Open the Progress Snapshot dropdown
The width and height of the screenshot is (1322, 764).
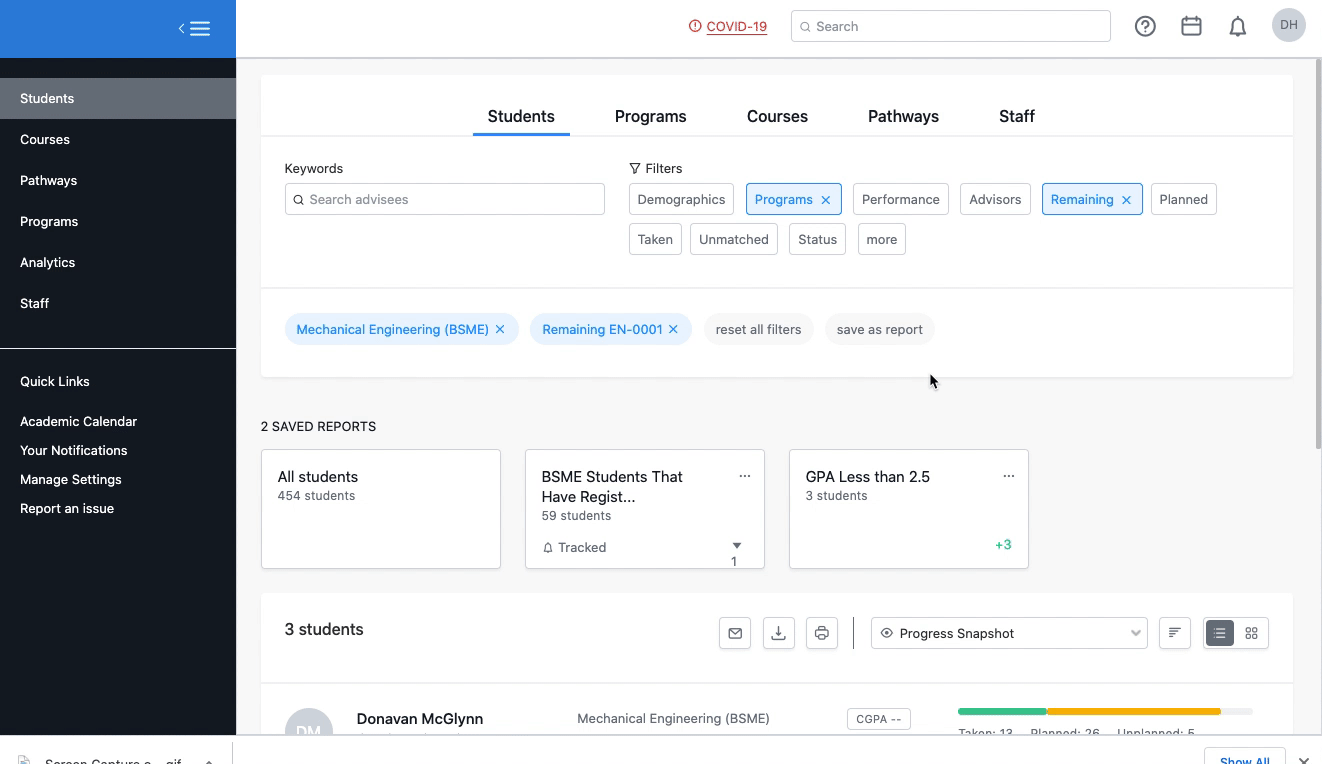coord(1009,633)
